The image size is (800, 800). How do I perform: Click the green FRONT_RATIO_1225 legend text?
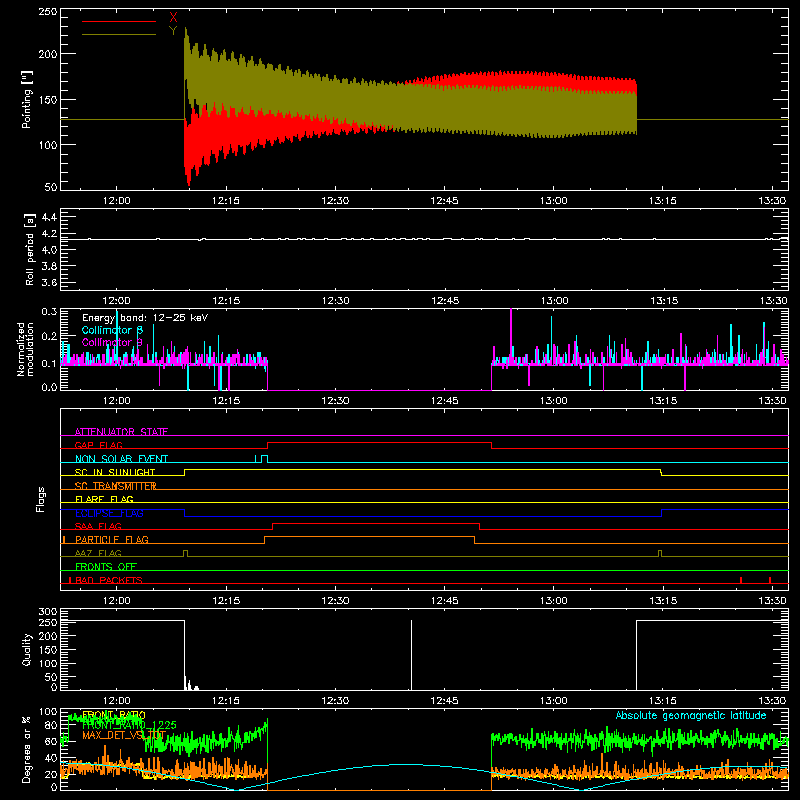pos(129,724)
